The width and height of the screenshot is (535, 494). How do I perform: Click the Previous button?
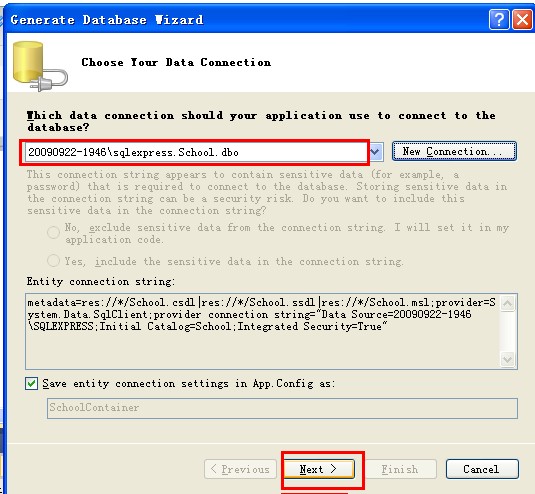[x=241, y=469]
